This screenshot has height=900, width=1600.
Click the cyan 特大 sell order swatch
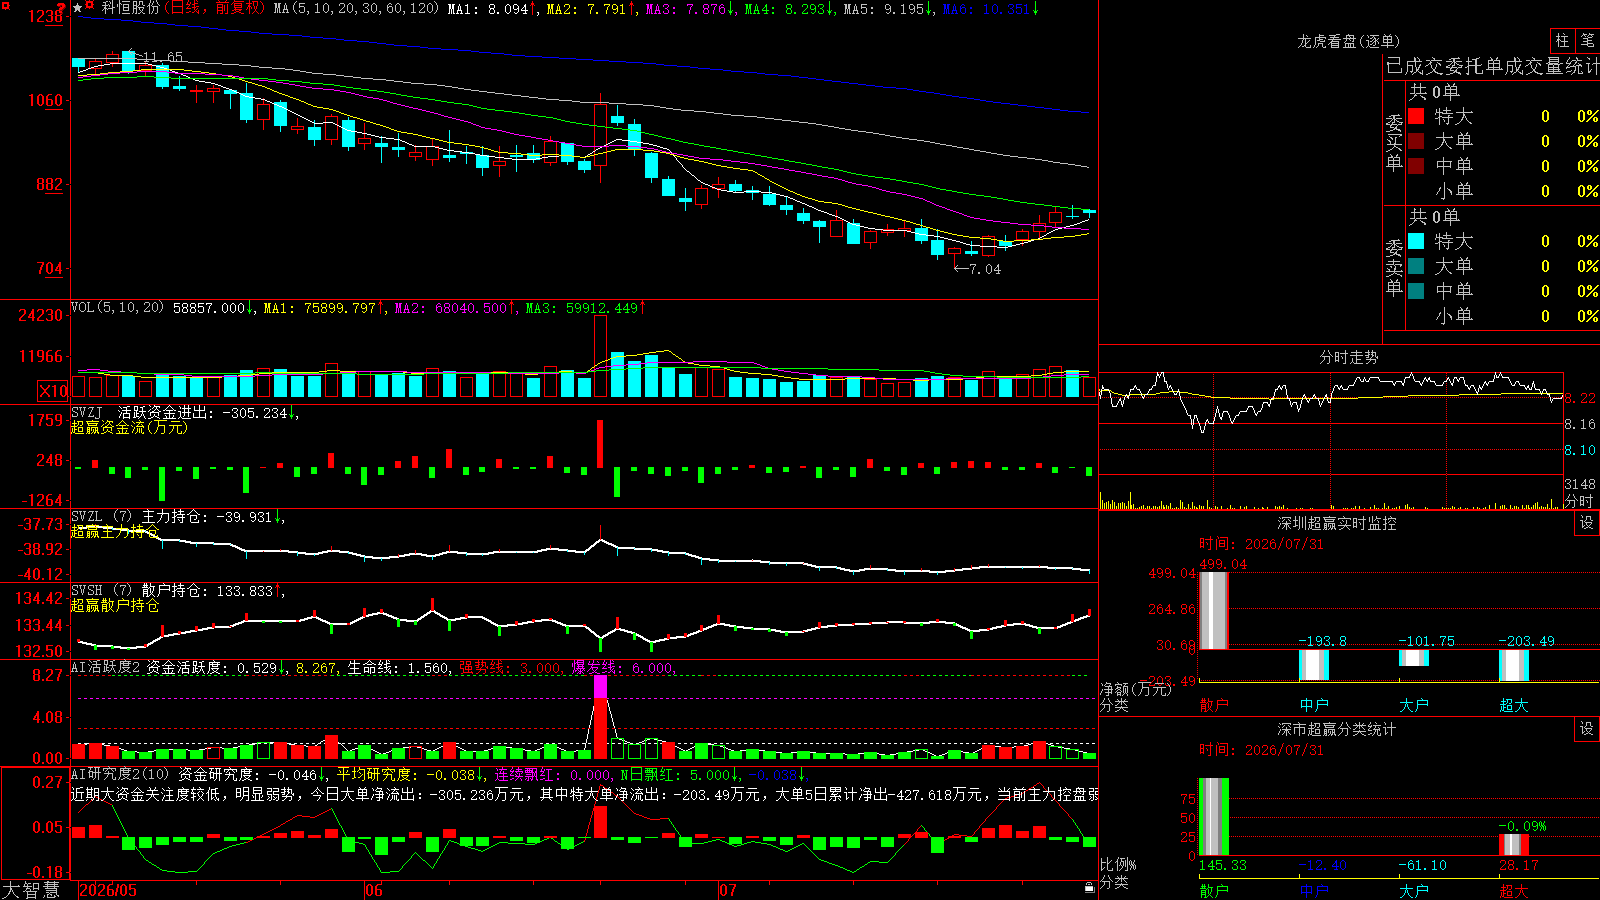pos(1416,241)
